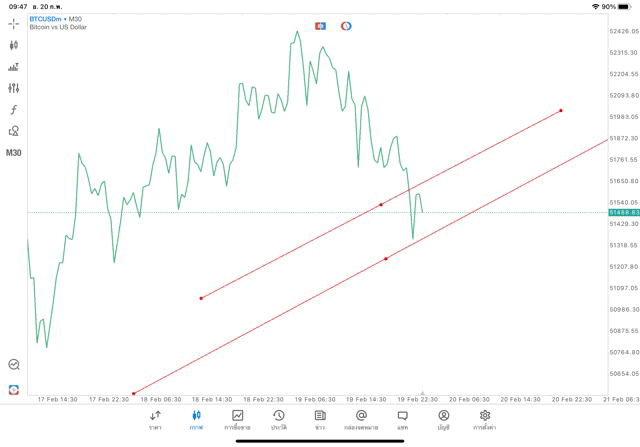The width and height of the screenshot is (640, 447).
Task: Click the green current price label 51488.63
Action: coord(622,212)
